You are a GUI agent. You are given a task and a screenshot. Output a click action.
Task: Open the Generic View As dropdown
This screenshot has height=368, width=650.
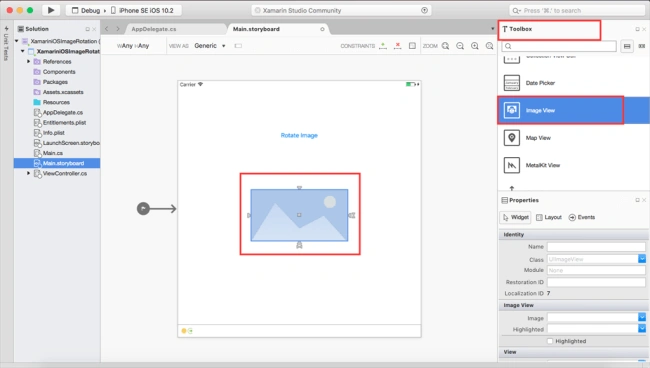pyautogui.click(x=210, y=46)
